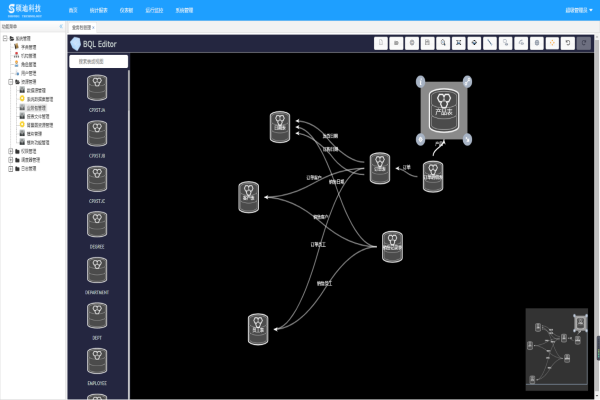Click the 订单员工 relation label
The width and height of the screenshot is (600, 400).
[318, 244]
